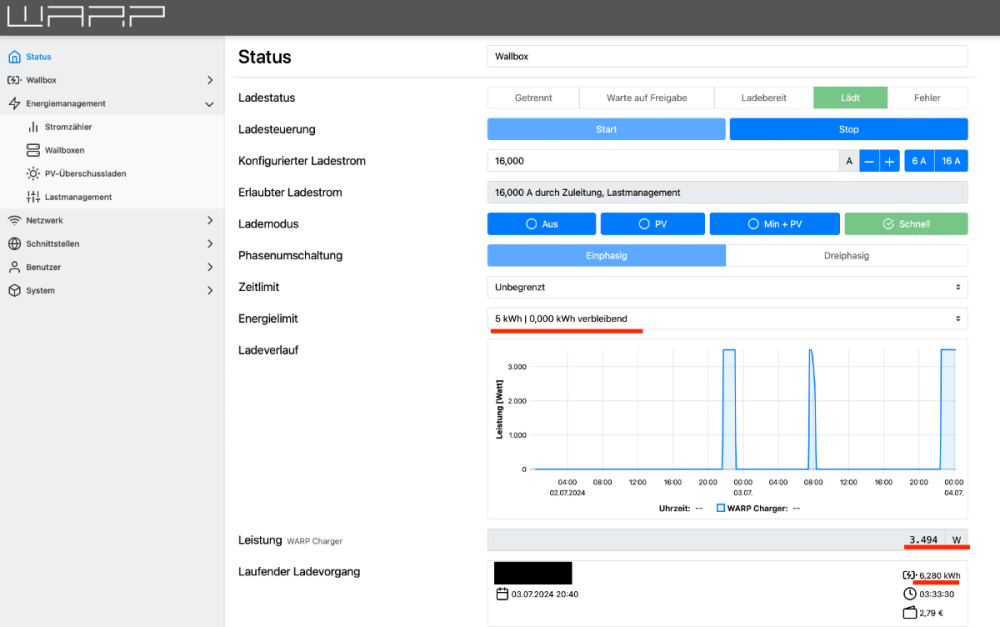This screenshot has height=627, width=1000.
Task: Click the Lastmanagement sliders icon
Action: 34,197
